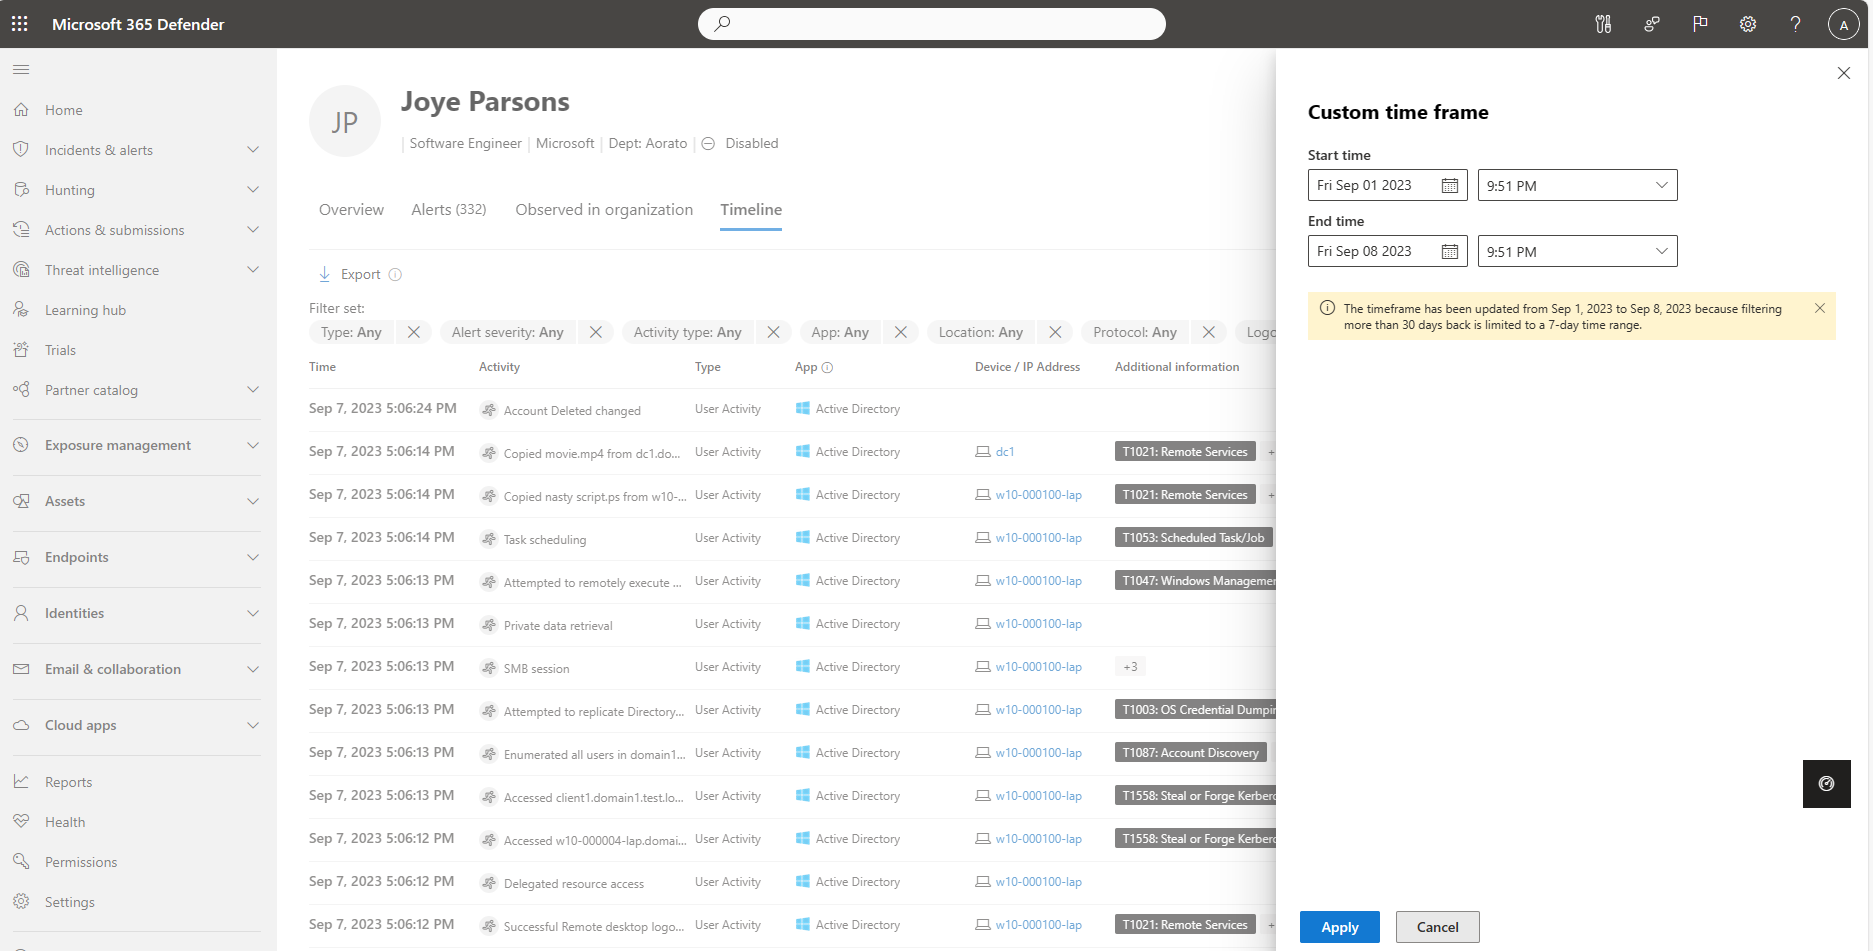Screen dimensions: 1873x951
Task: Remove the Alert severity filter
Action: click(x=596, y=332)
